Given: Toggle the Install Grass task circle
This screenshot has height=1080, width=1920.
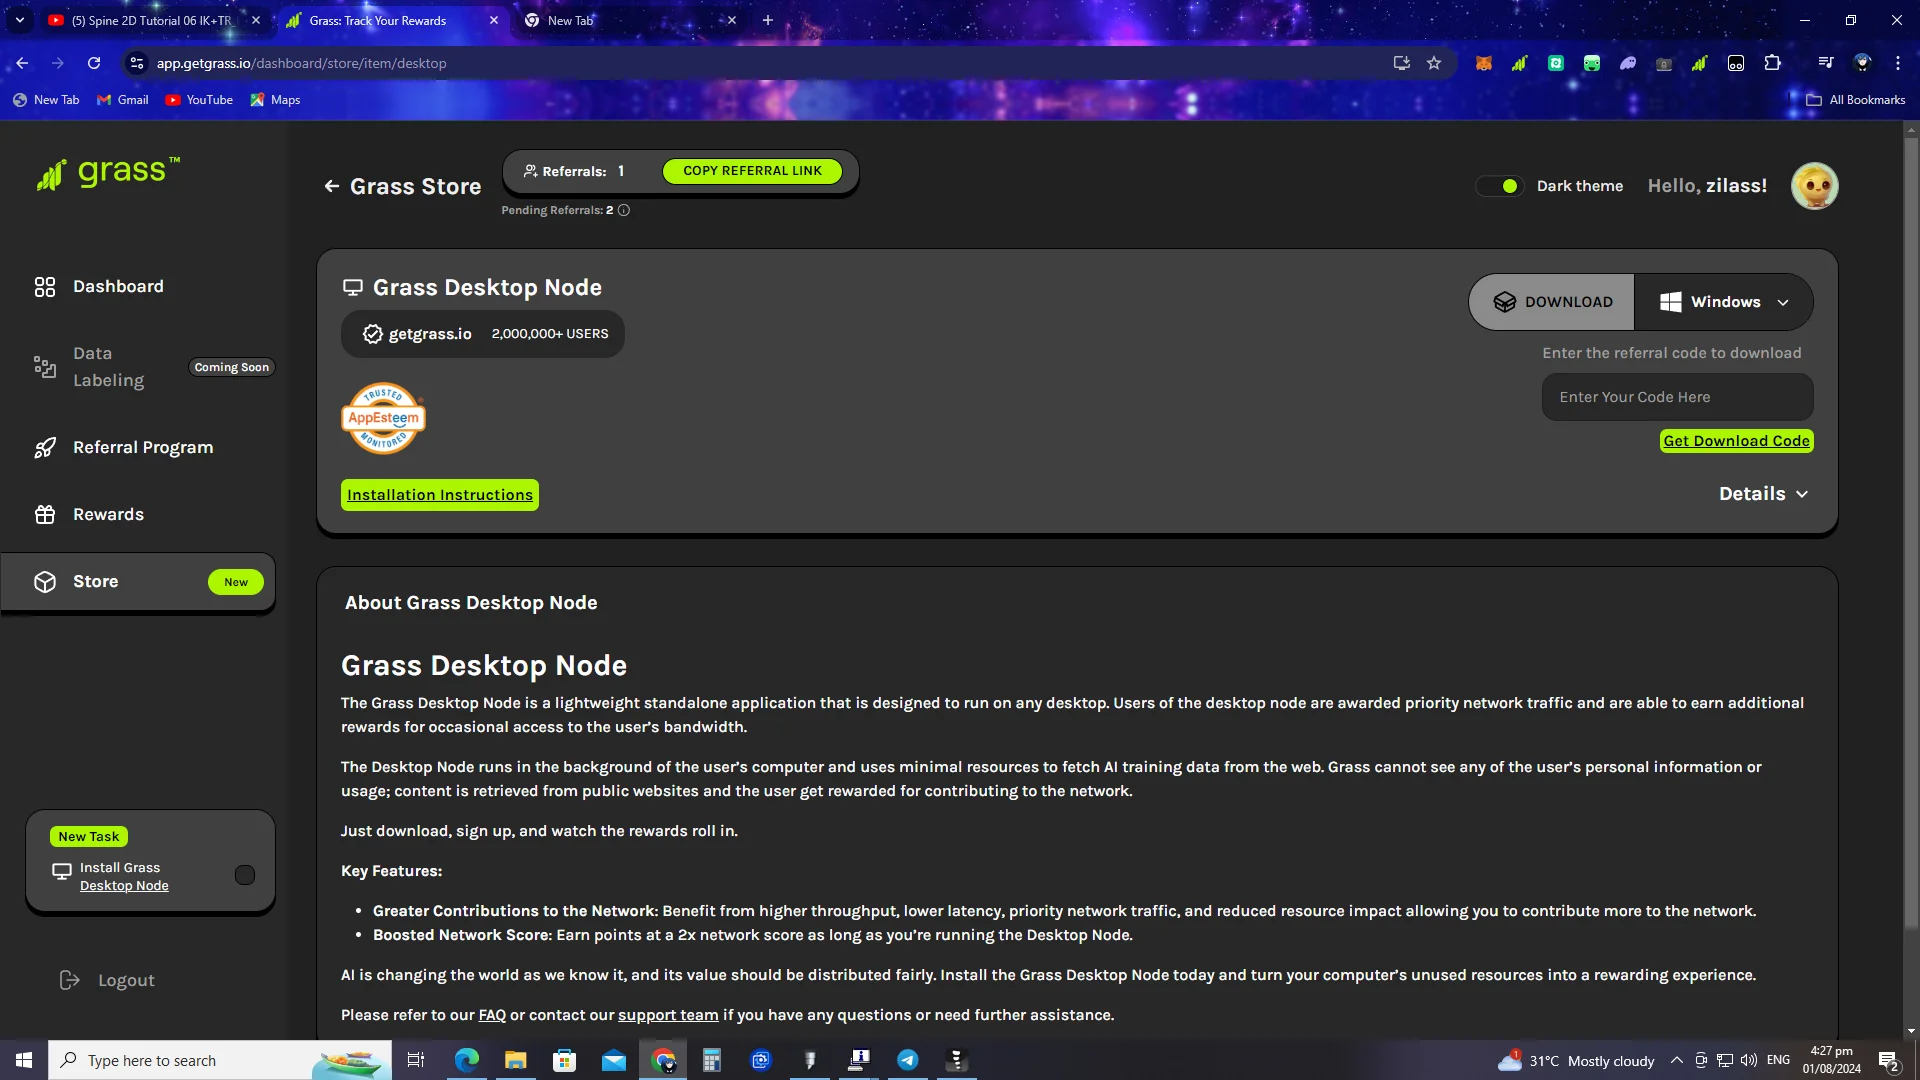Looking at the screenshot, I should pyautogui.click(x=245, y=876).
